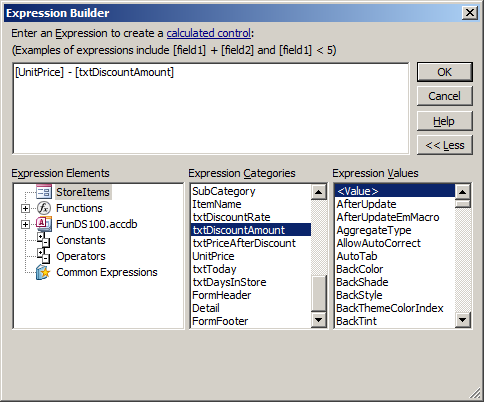484x402 pixels.
Task: Select txtPriceAfterDiscount in Expression Categories
Action: point(251,243)
